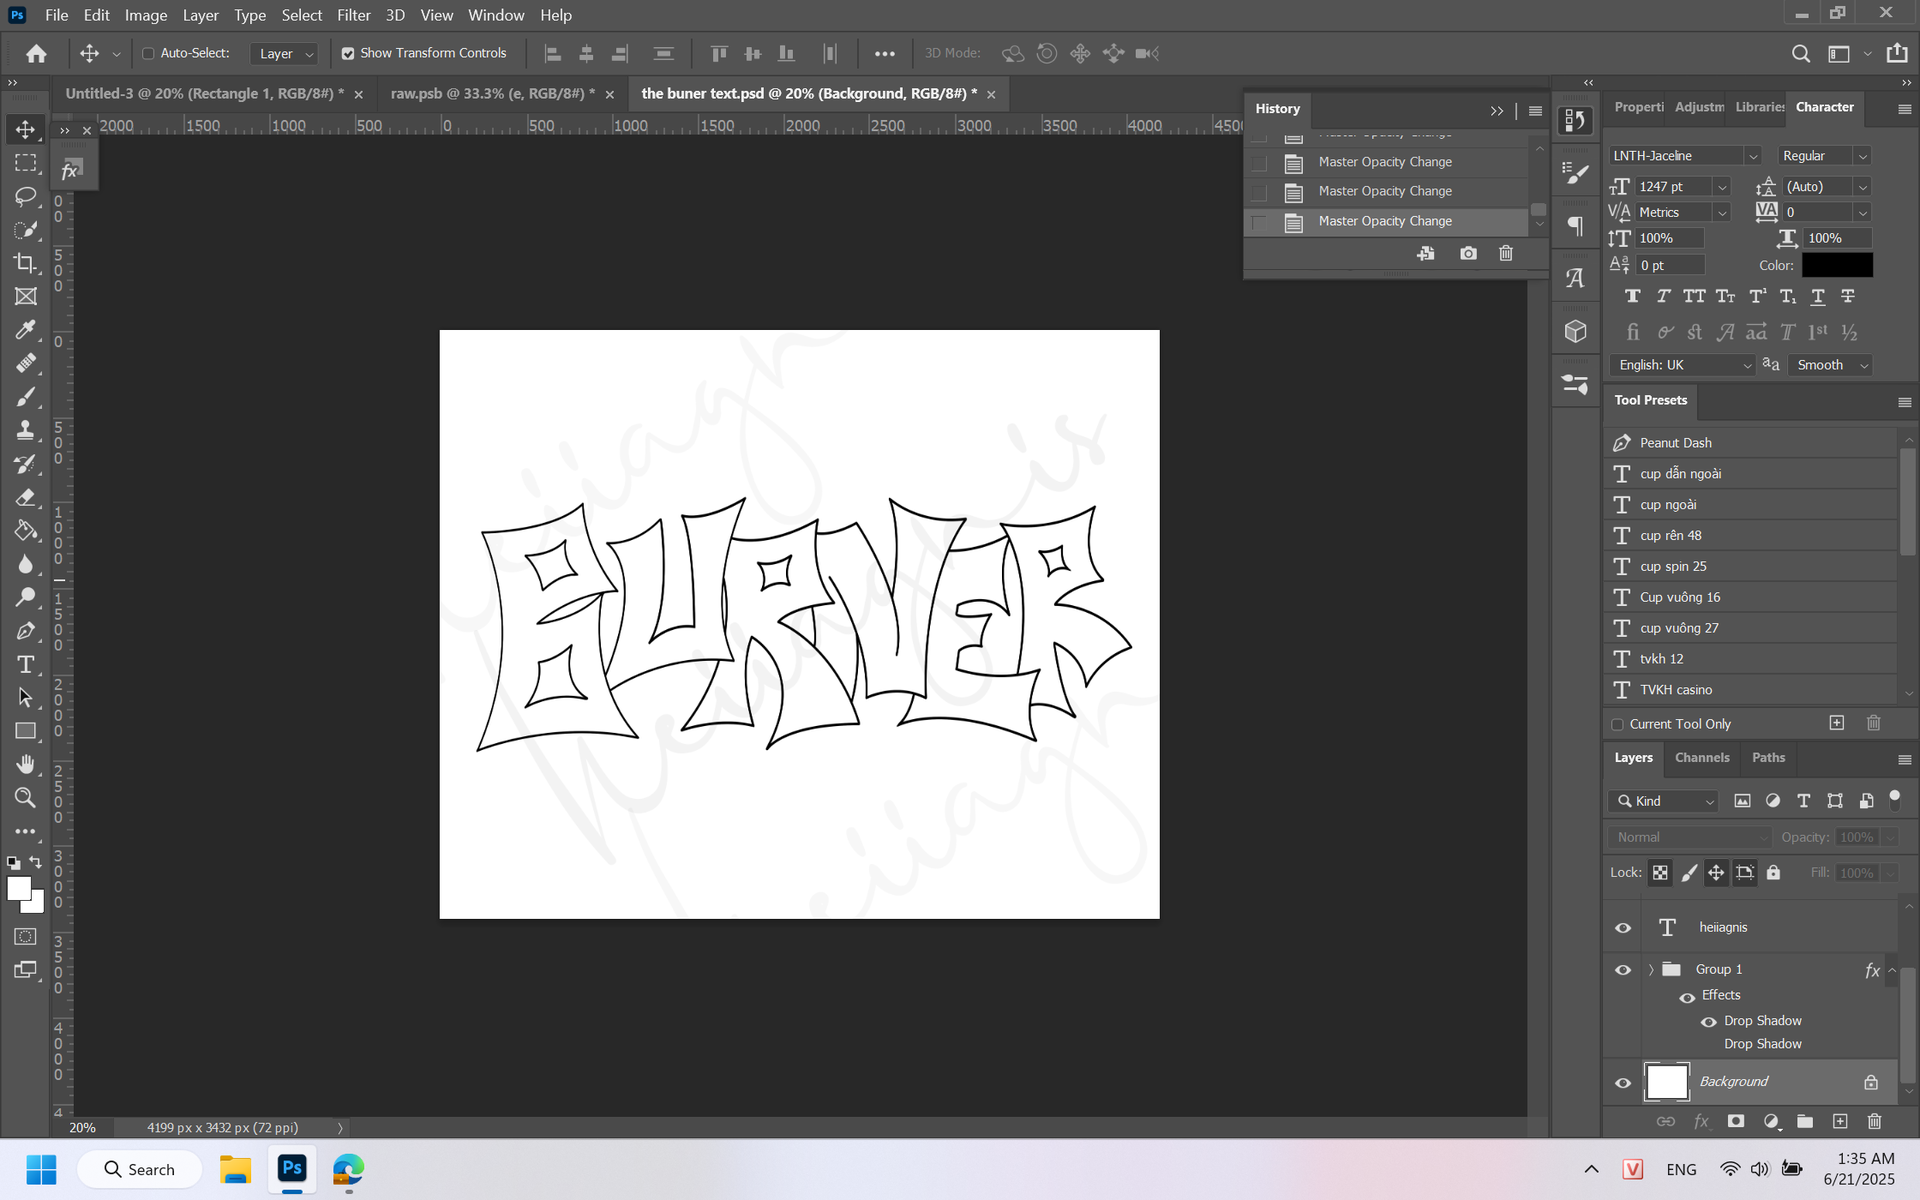Open the Filter menu
This screenshot has width=1920, height=1200.
coord(353,15)
